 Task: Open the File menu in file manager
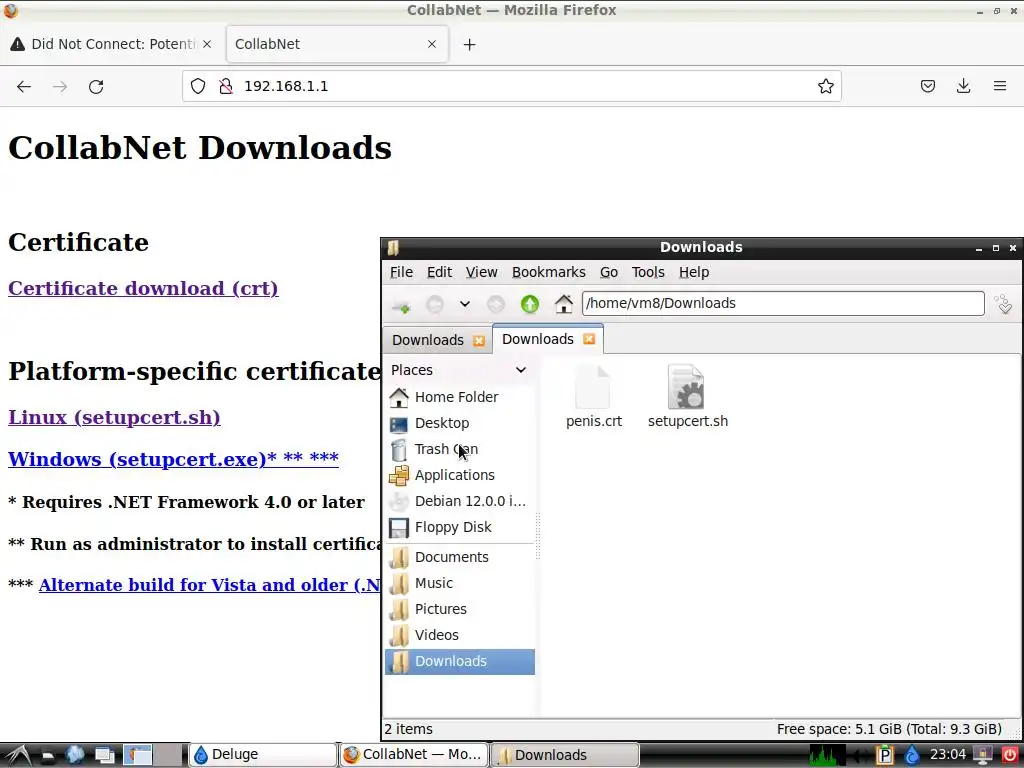(x=401, y=272)
